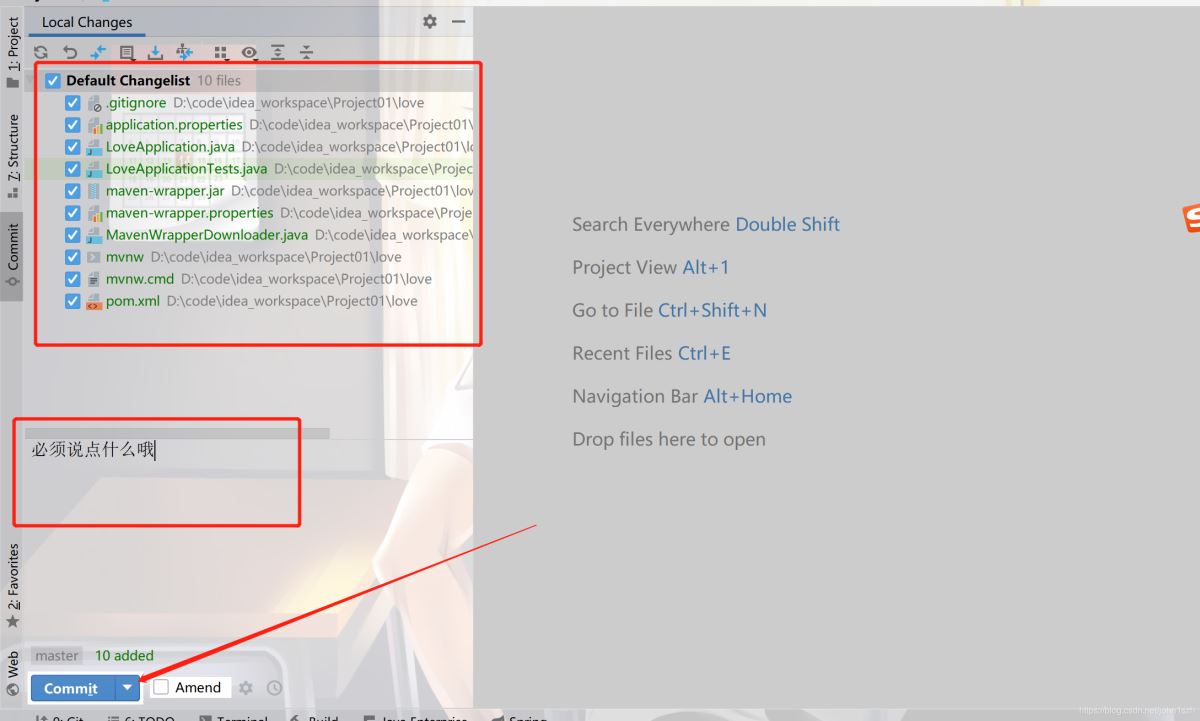Viewport: 1200px width, 721px height.
Task: Click the Shelve changes icon
Action: 156,52
